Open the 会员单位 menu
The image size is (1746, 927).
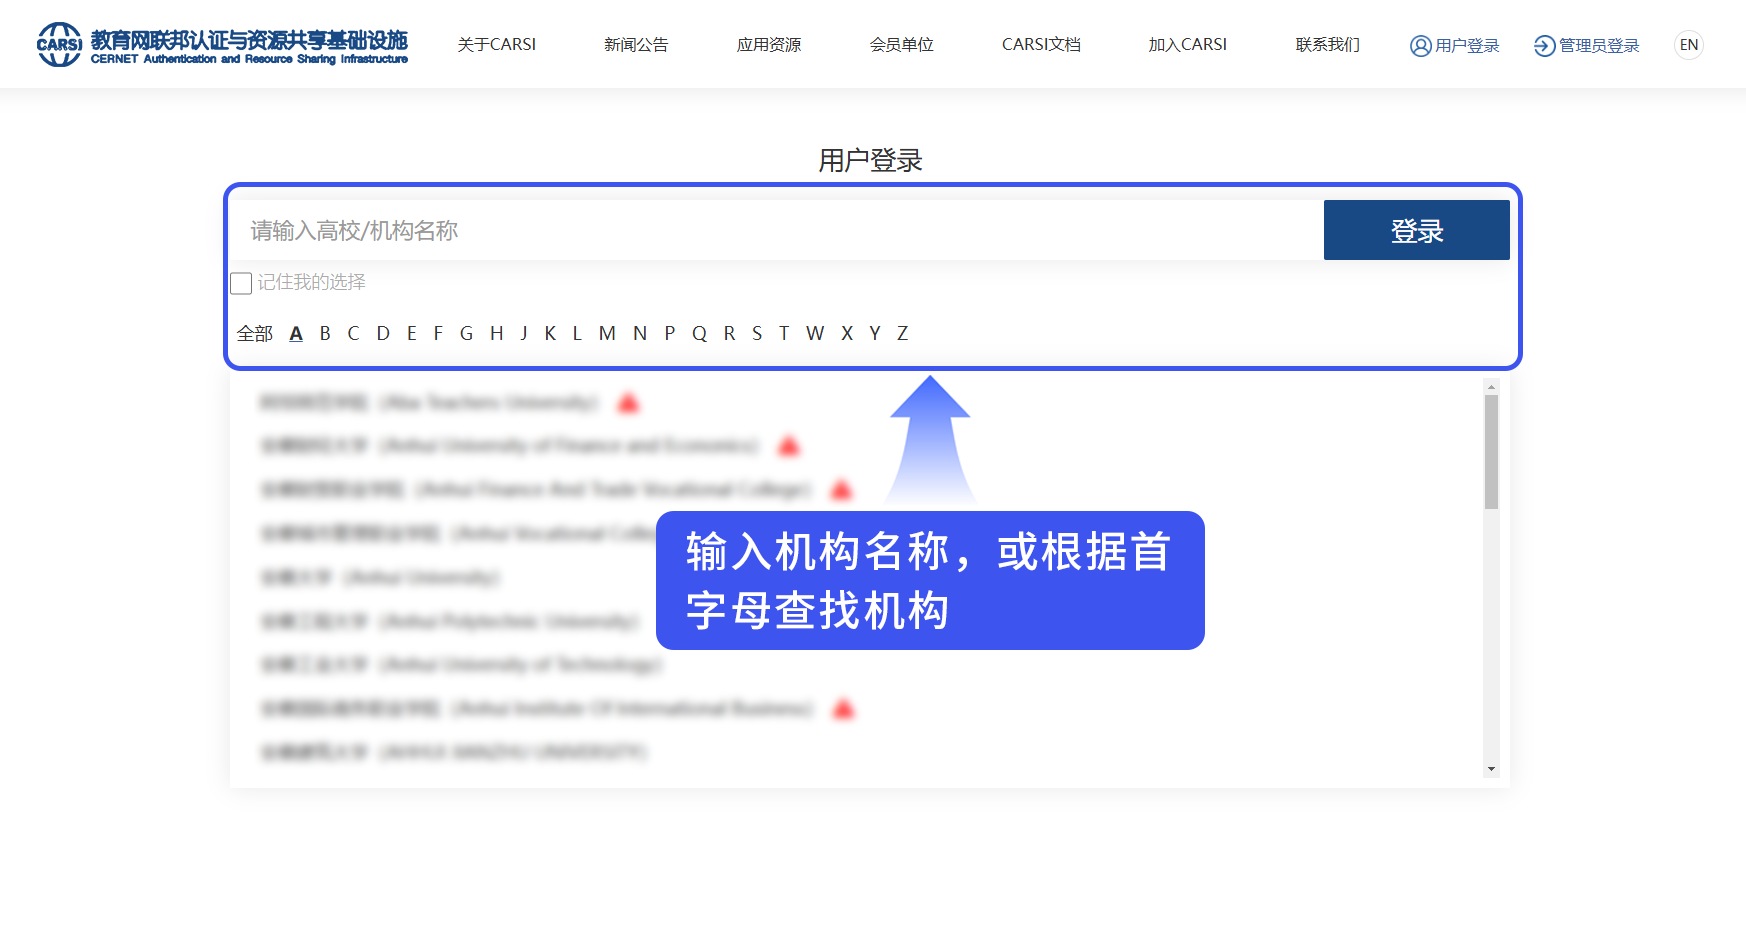tap(901, 44)
